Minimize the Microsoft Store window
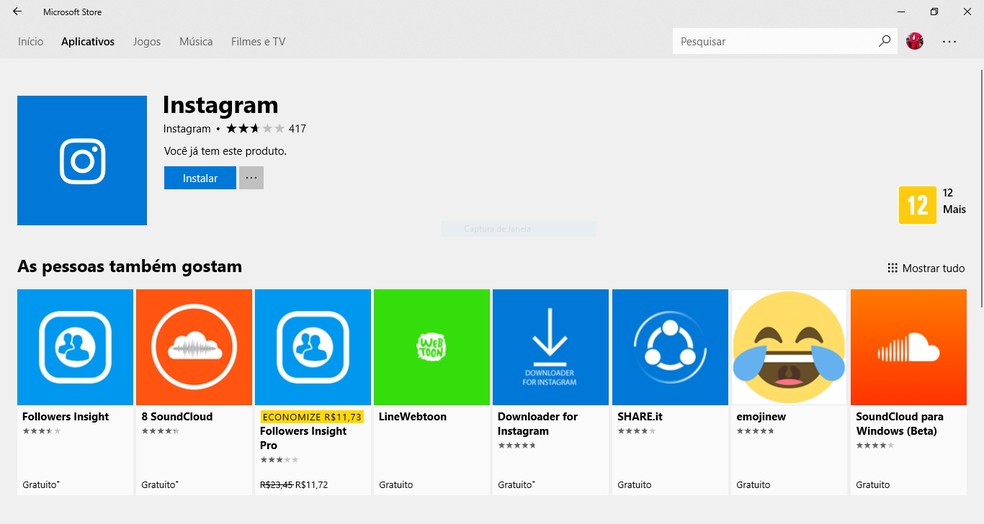The image size is (984, 524). [901, 11]
